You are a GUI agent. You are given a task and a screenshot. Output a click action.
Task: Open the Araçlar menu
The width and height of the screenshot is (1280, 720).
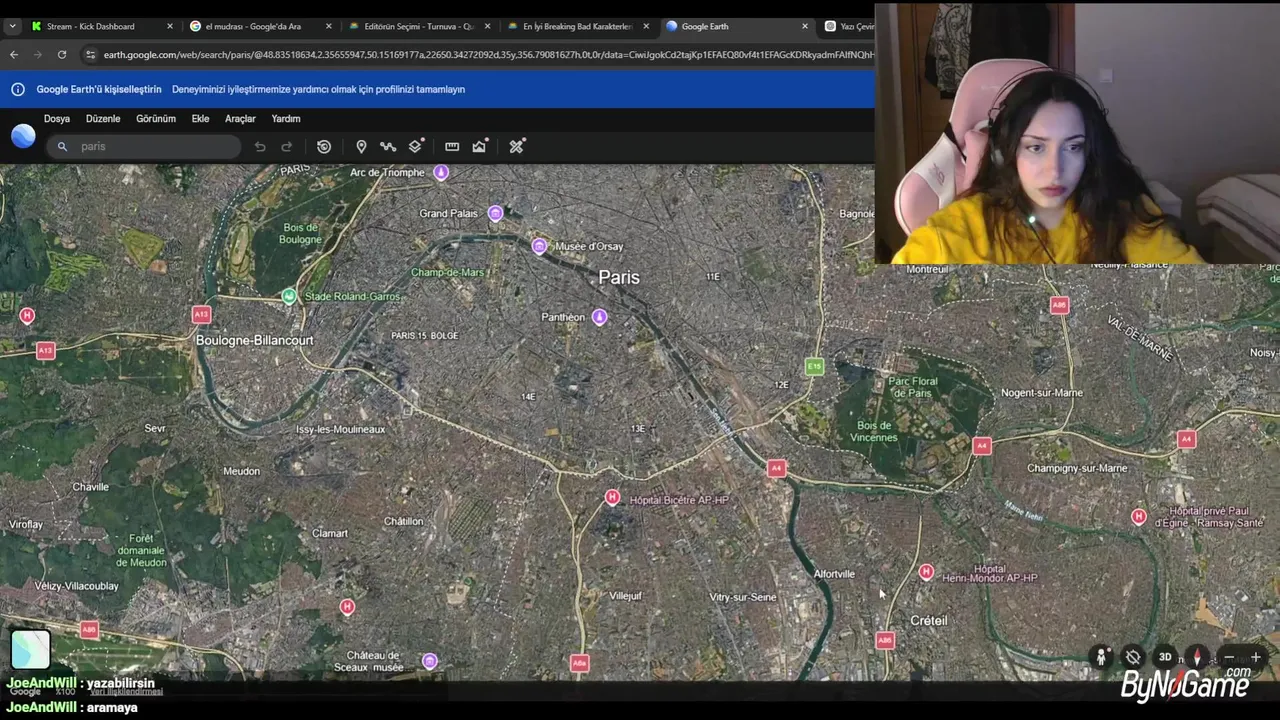coord(240,119)
